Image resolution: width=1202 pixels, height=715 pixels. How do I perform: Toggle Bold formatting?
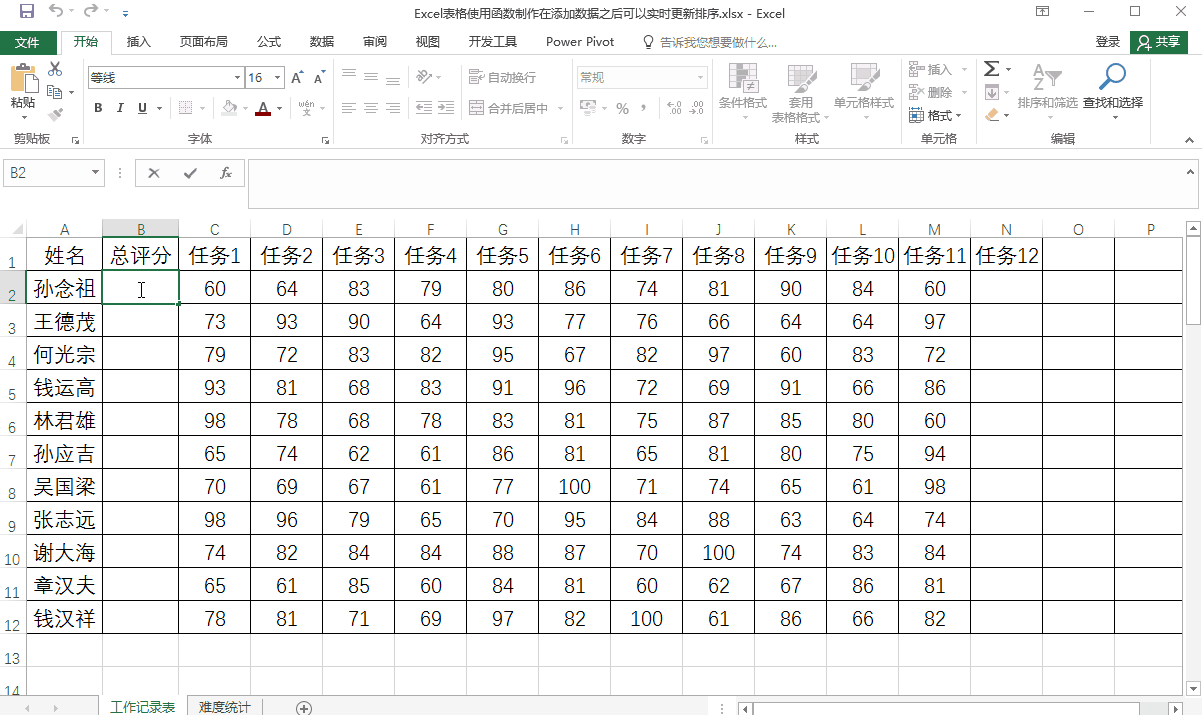[98, 108]
